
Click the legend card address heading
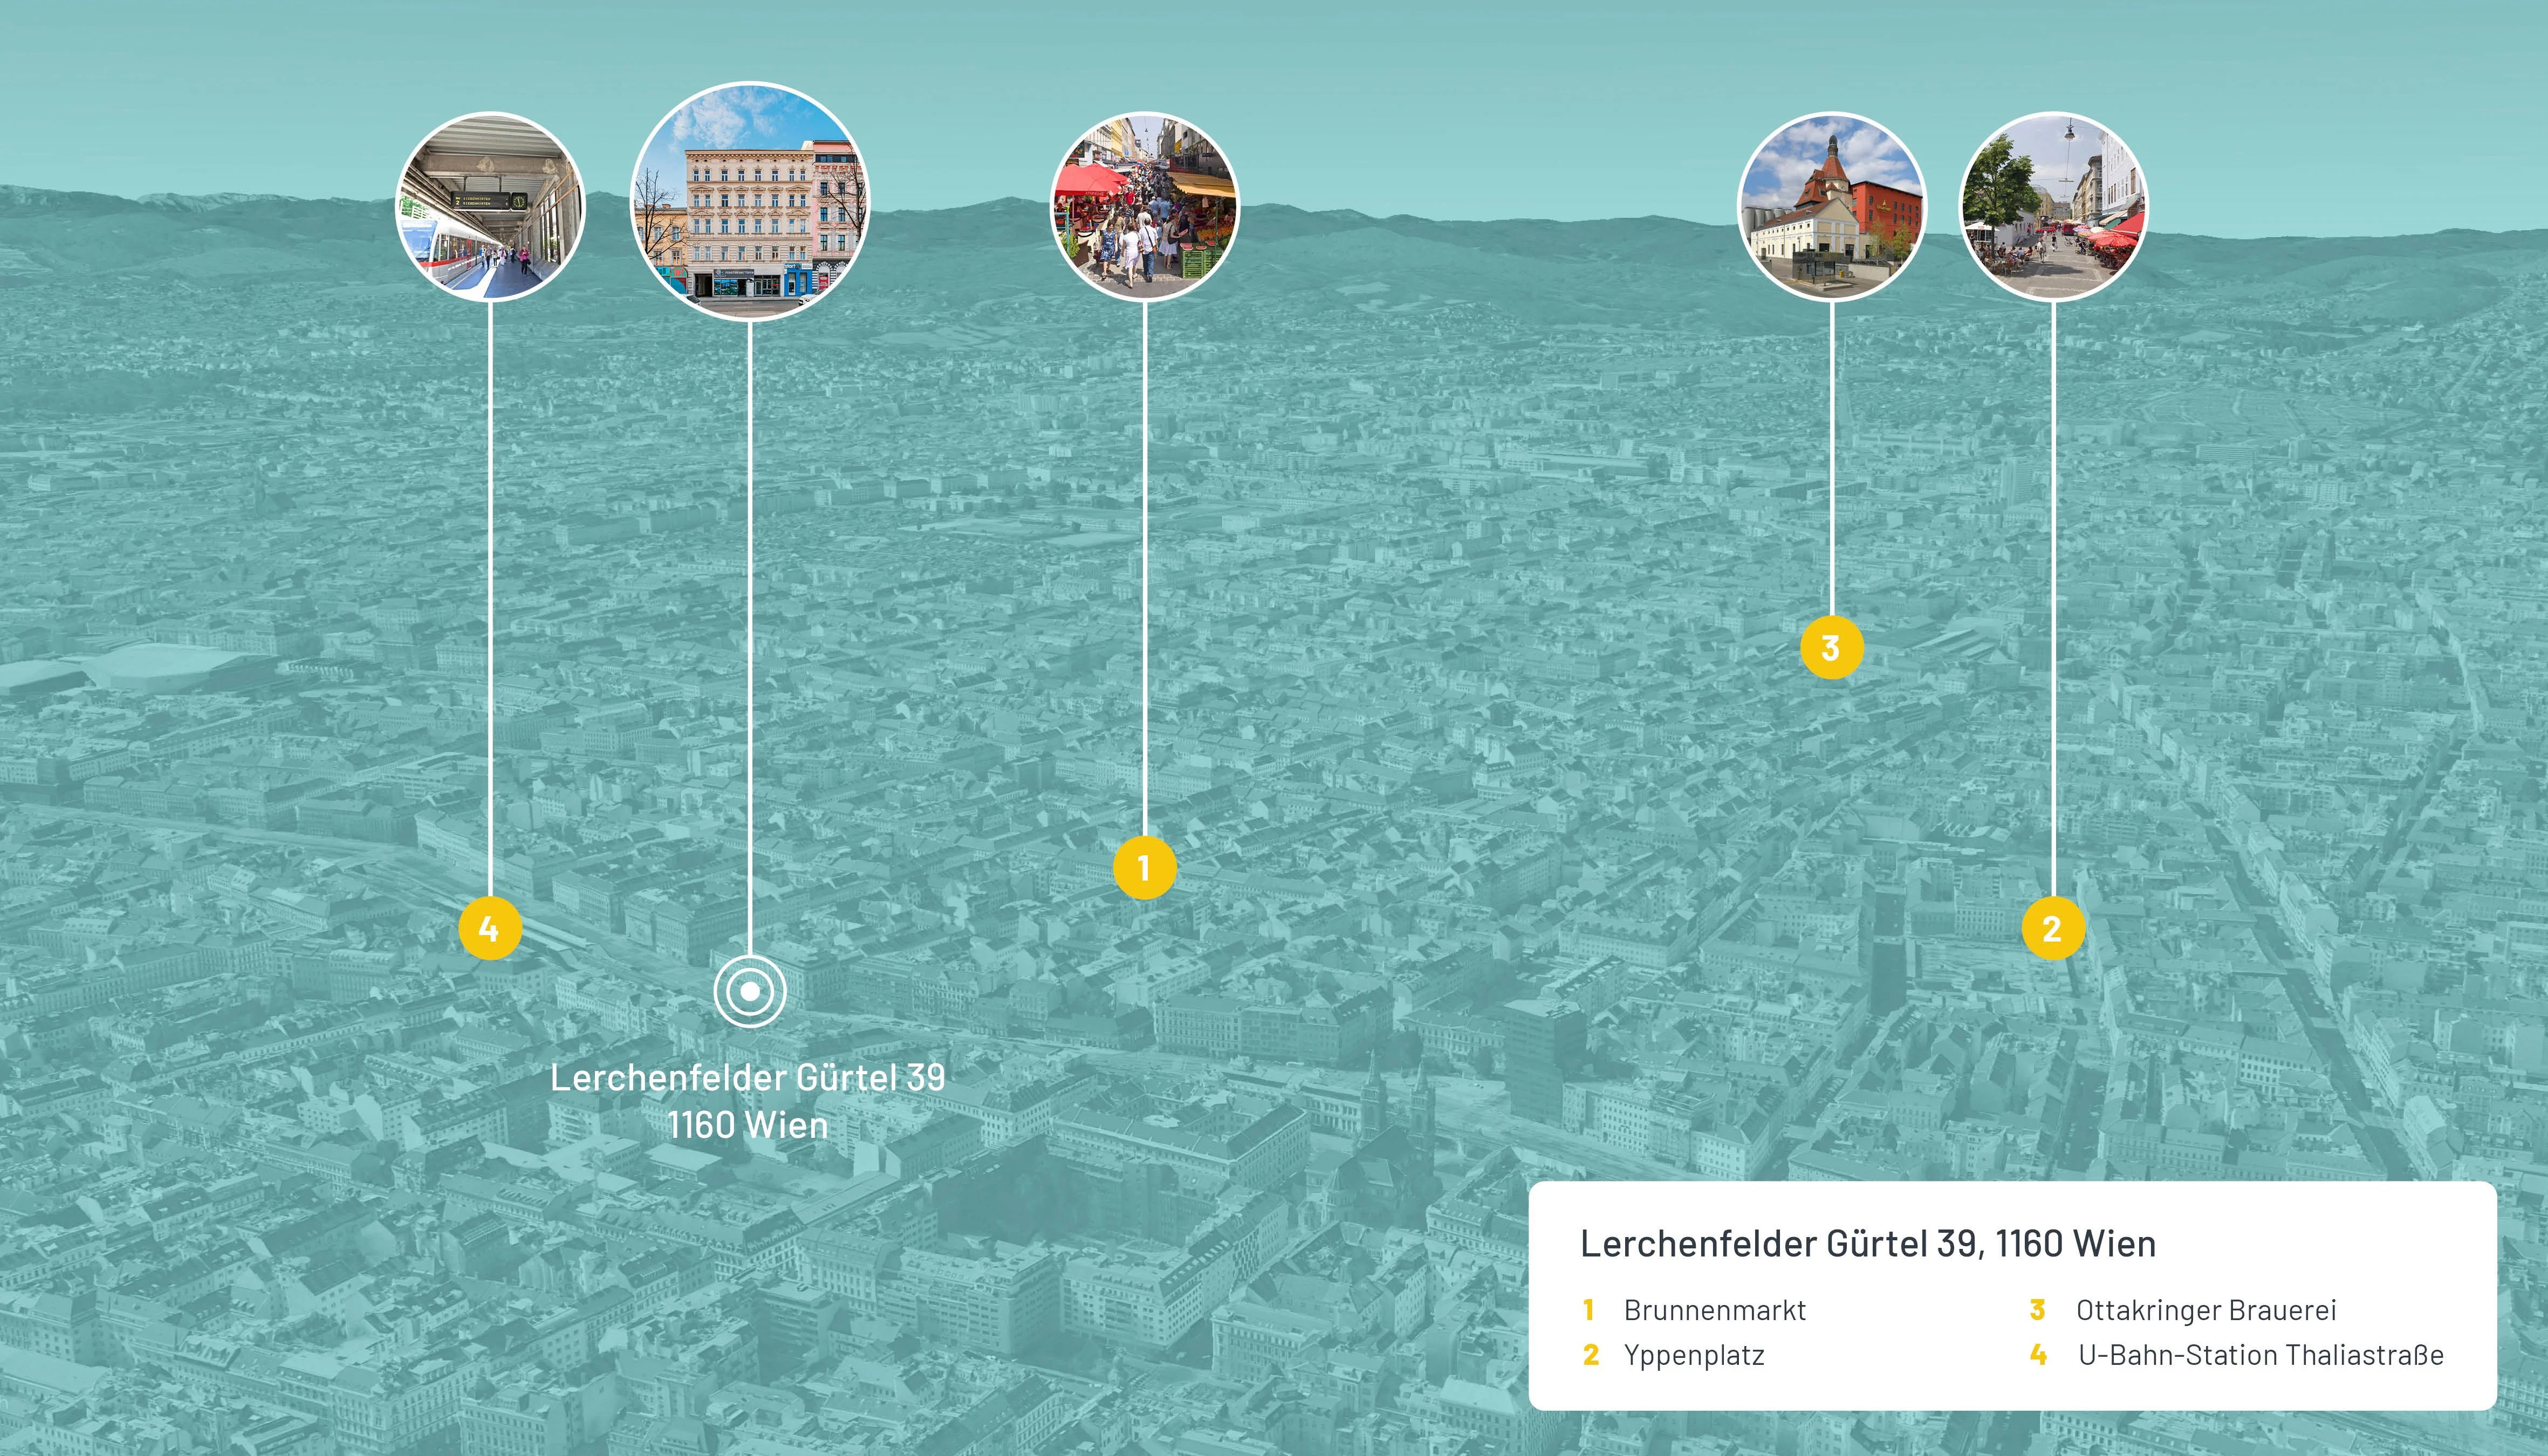coord(1867,1243)
